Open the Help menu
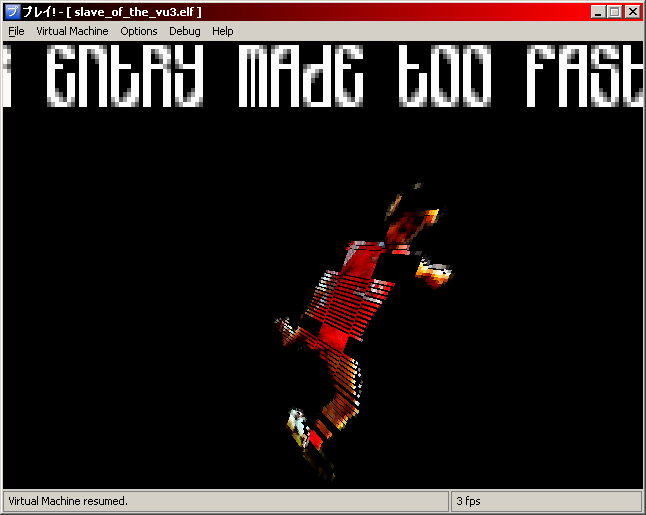Screen dimensions: 646x515 [222, 31]
